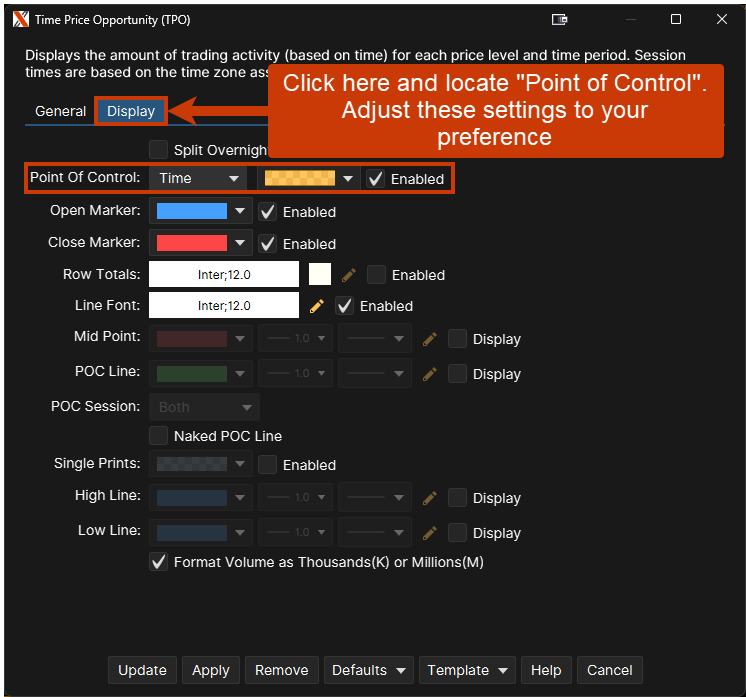Viewport: 746px width, 697px height.
Task: Expand the Template dropdown button
Action: (467, 670)
